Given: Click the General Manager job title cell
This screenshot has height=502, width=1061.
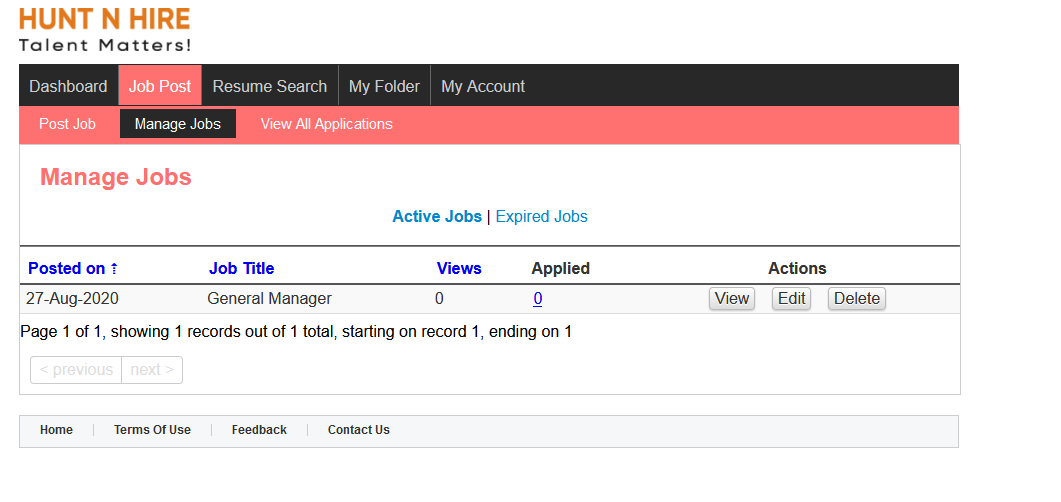Looking at the screenshot, I should tap(269, 298).
